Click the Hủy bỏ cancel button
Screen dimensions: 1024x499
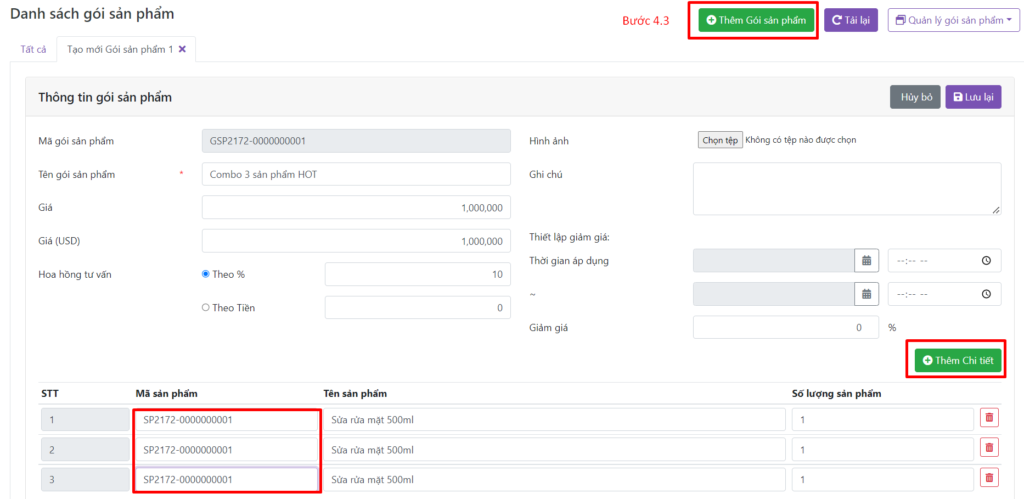point(915,97)
